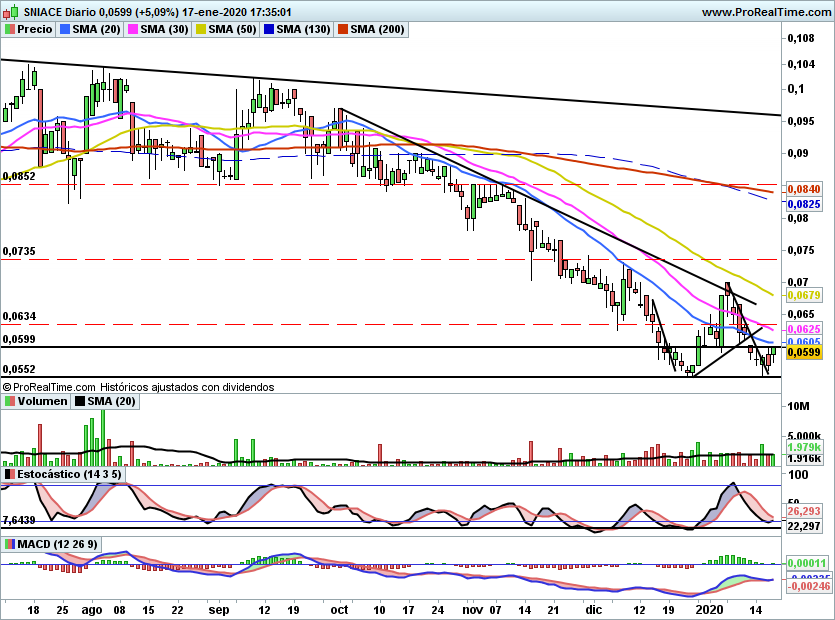Click the 0,0552 support level label
Image resolution: width=835 pixels, height=620 pixels.
[x=20, y=369]
